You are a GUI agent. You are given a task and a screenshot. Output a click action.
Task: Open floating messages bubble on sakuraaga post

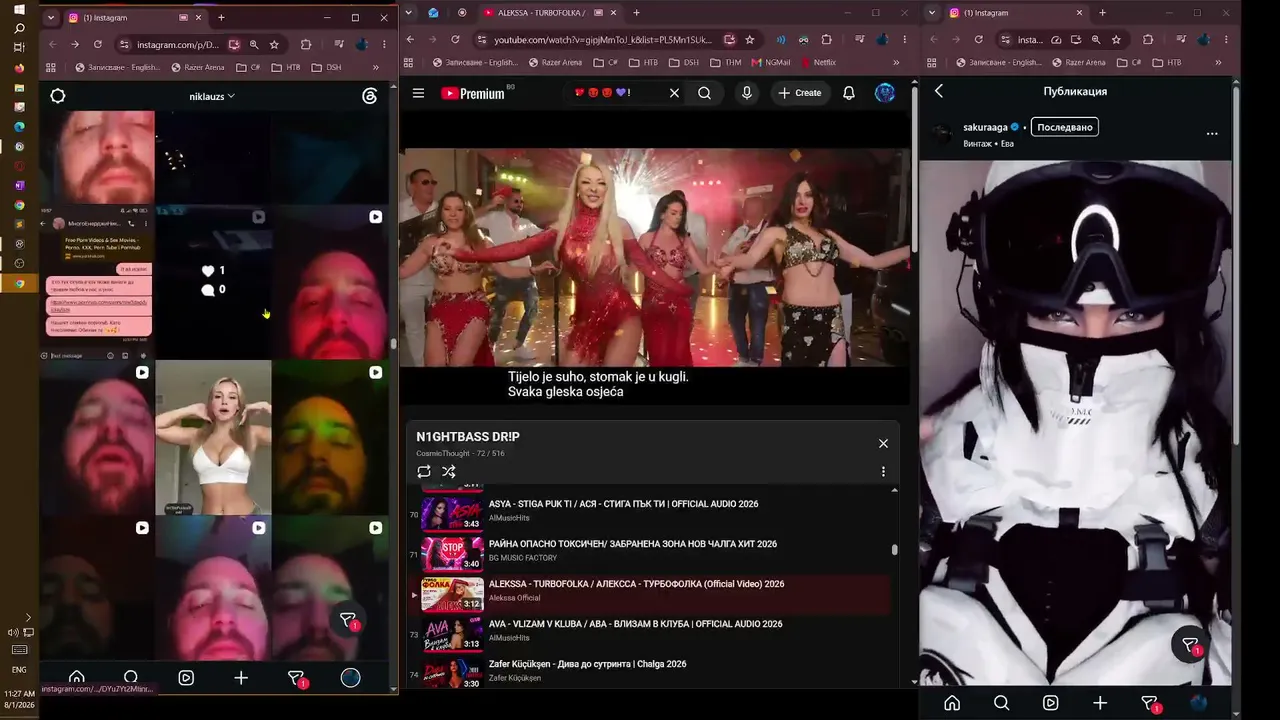(x=1190, y=645)
